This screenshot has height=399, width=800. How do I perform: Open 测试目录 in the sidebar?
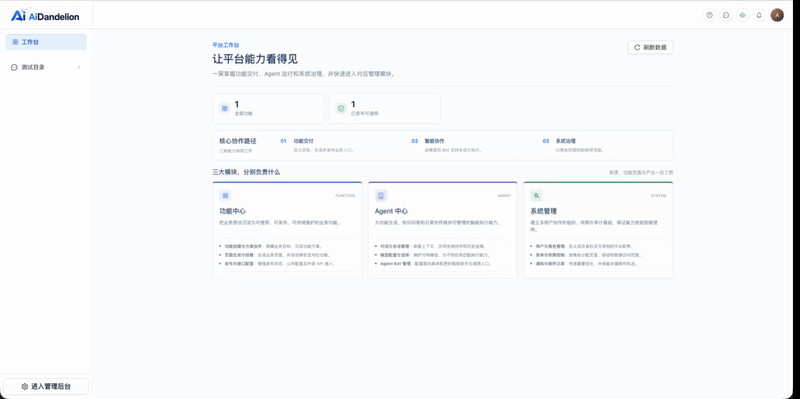(x=46, y=67)
